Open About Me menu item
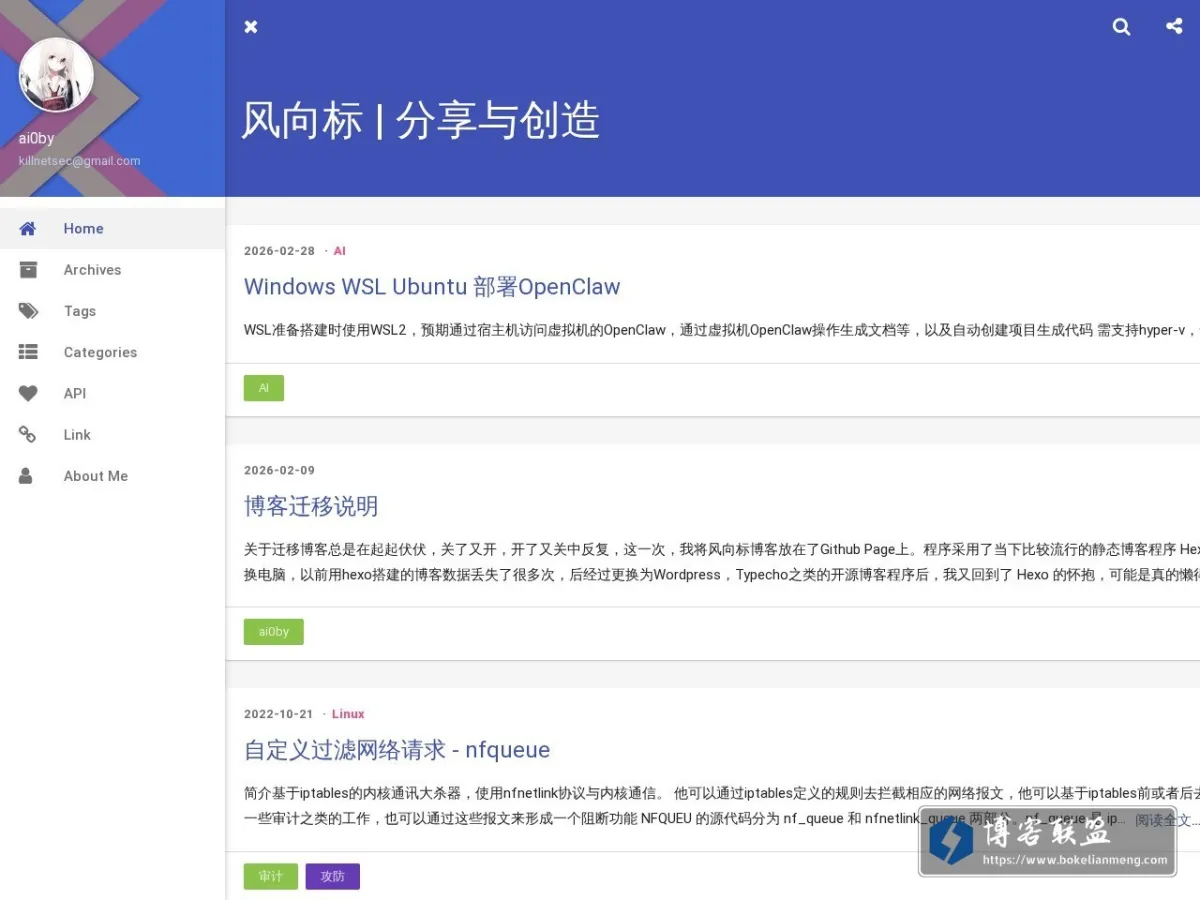Viewport: 1200px width, 900px height. pyautogui.click(x=112, y=476)
